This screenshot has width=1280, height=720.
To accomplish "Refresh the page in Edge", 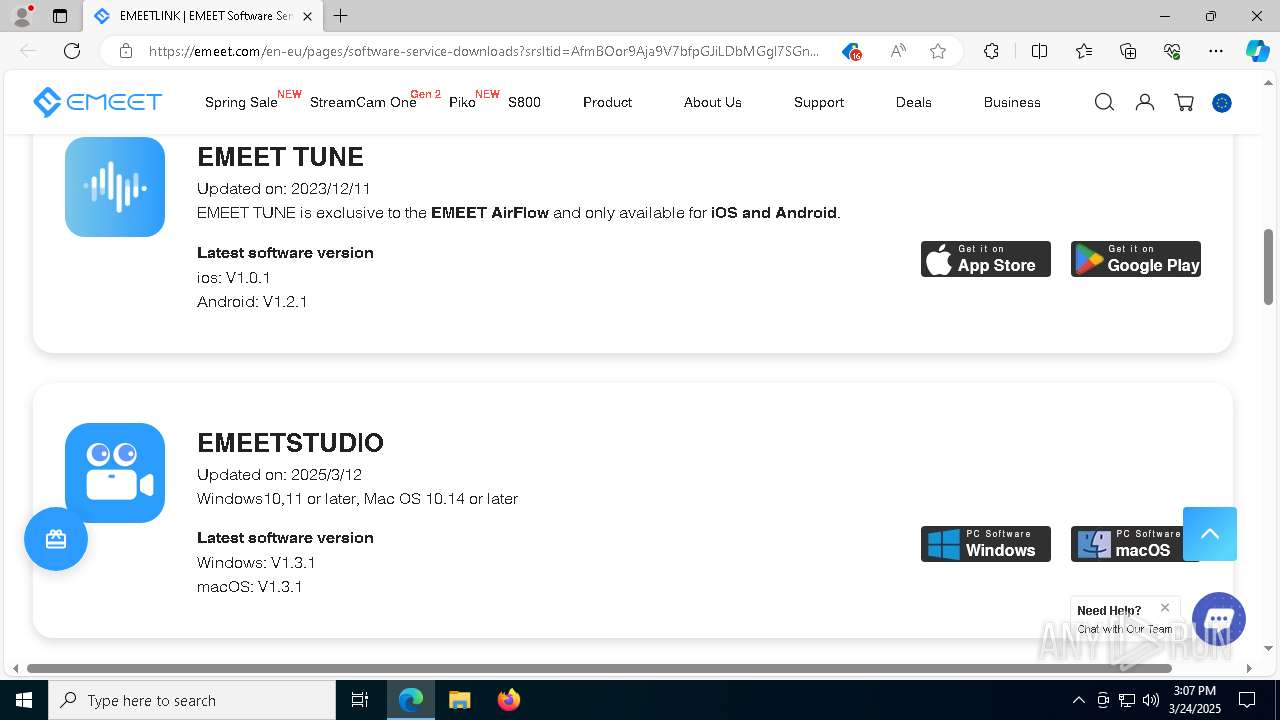I will [72, 51].
